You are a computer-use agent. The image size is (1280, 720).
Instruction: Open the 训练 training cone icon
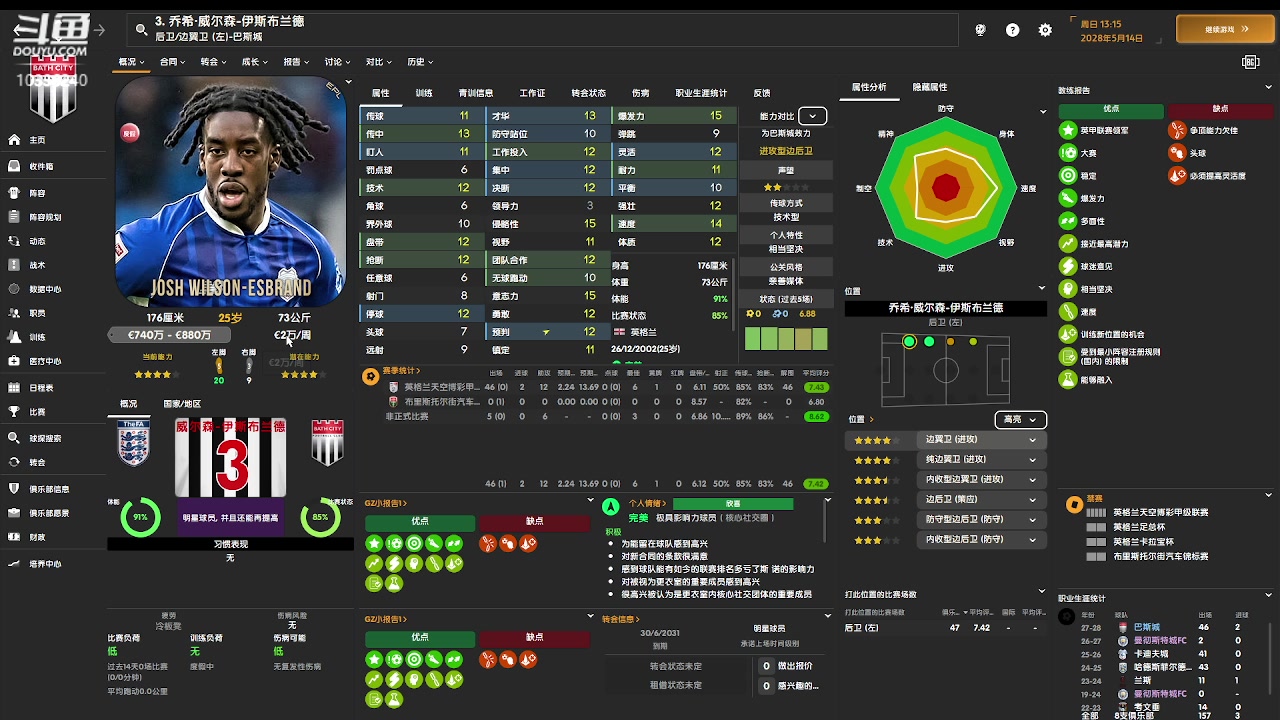[14, 337]
